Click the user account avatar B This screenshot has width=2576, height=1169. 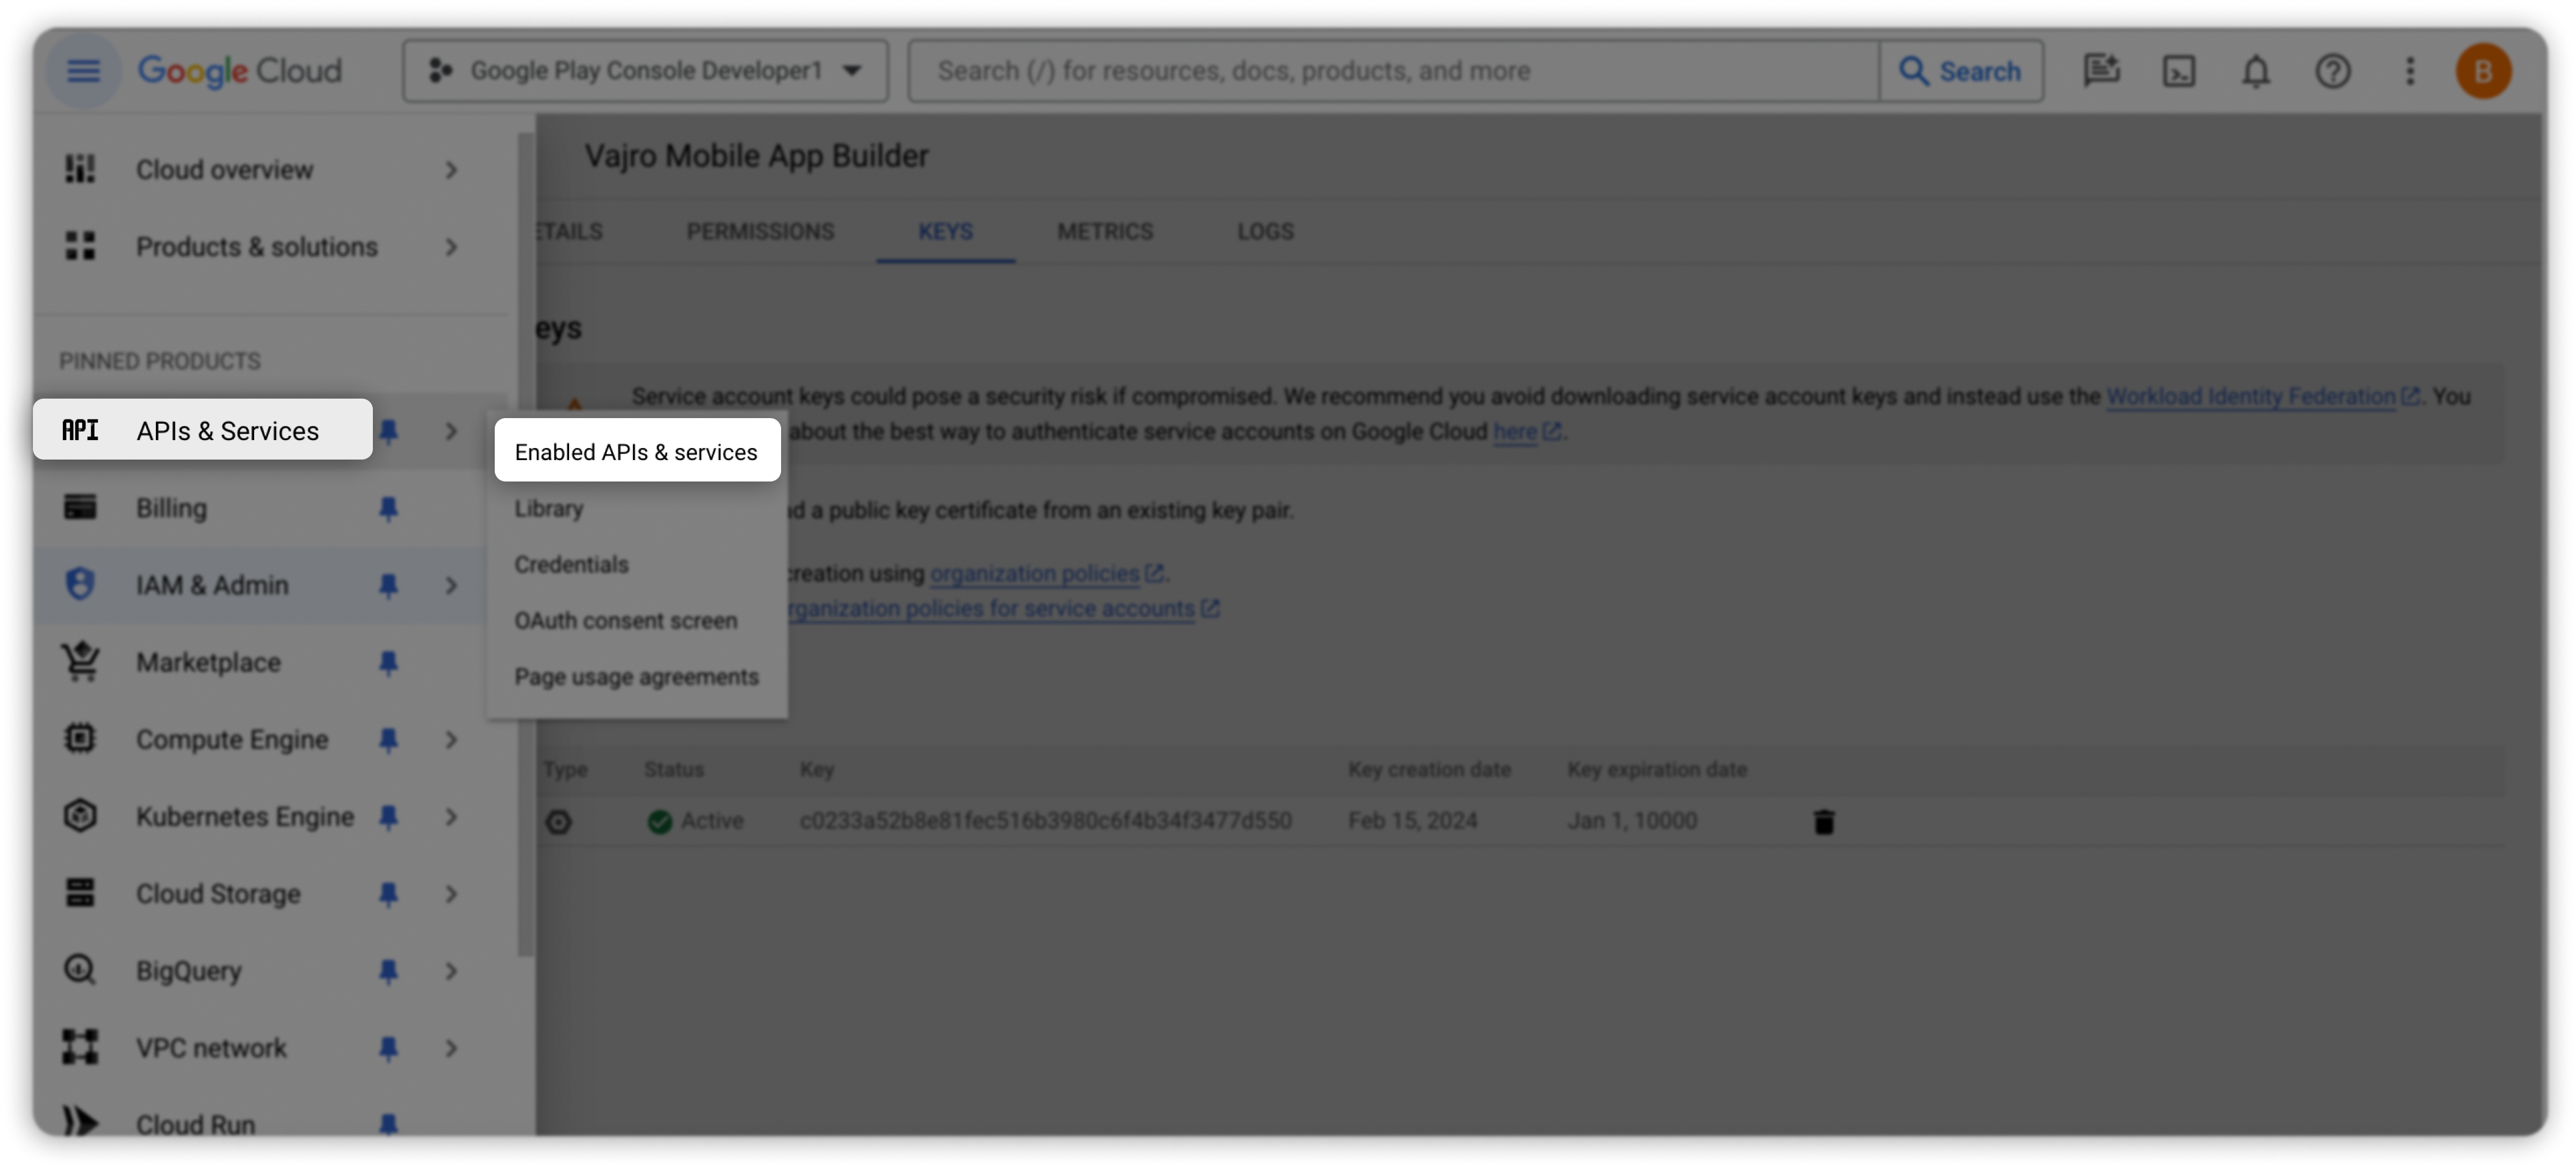[x=2483, y=71]
